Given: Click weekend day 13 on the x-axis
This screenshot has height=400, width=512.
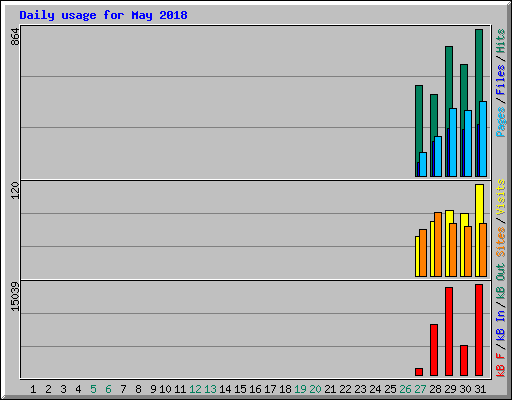Looking at the screenshot, I should point(210,389).
